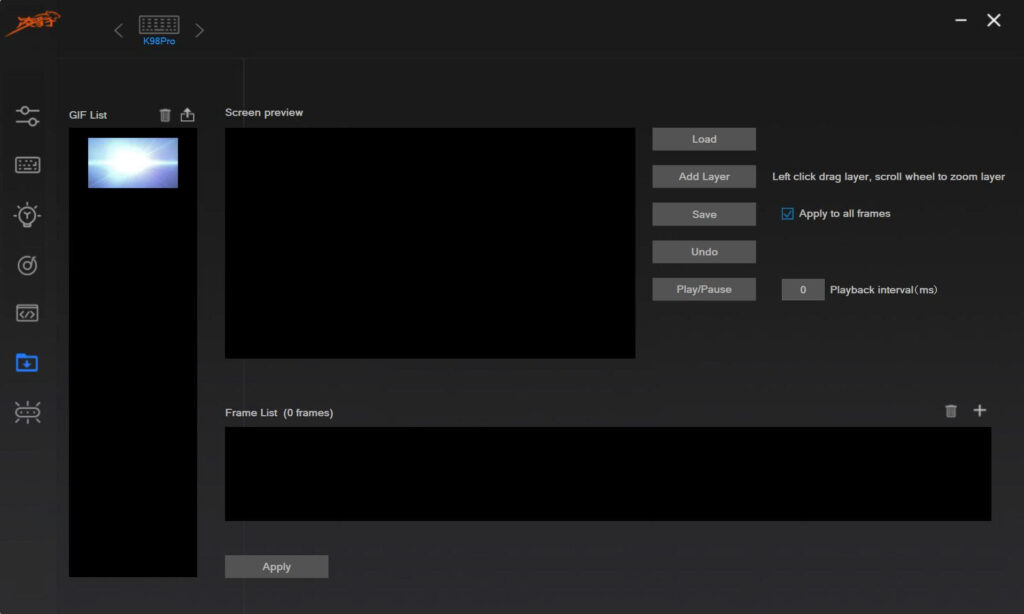Go to next device with right chevron
The height and width of the screenshot is (614, 1024).
199,31
